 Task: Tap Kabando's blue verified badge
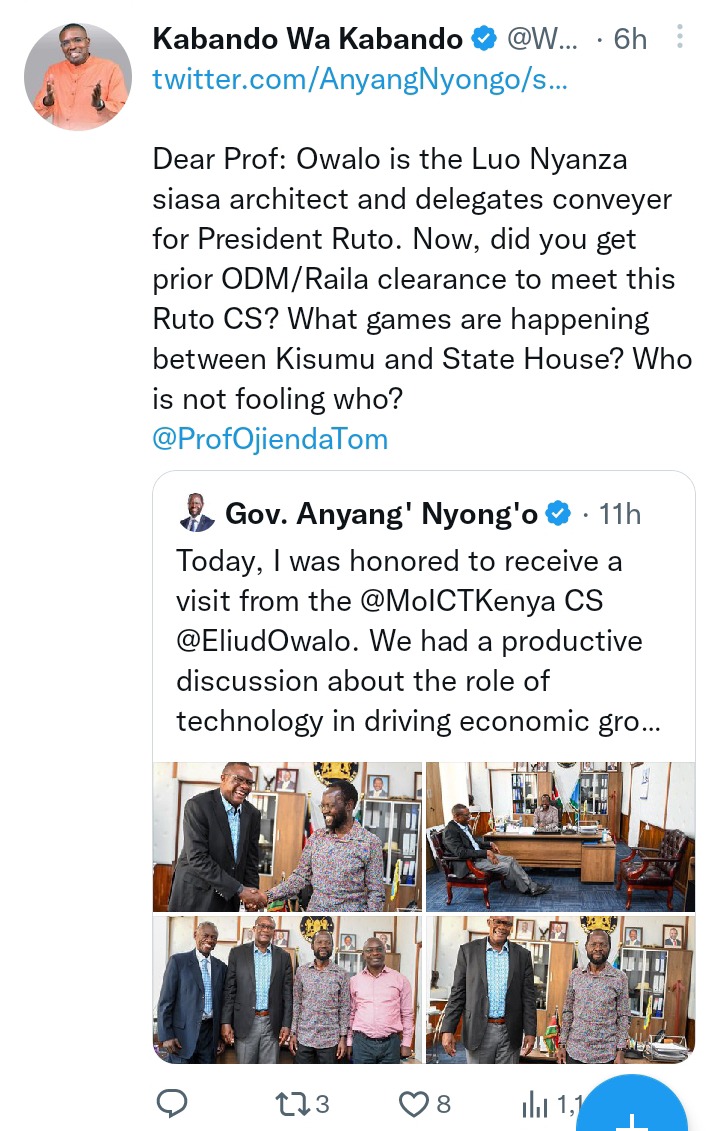485,39
